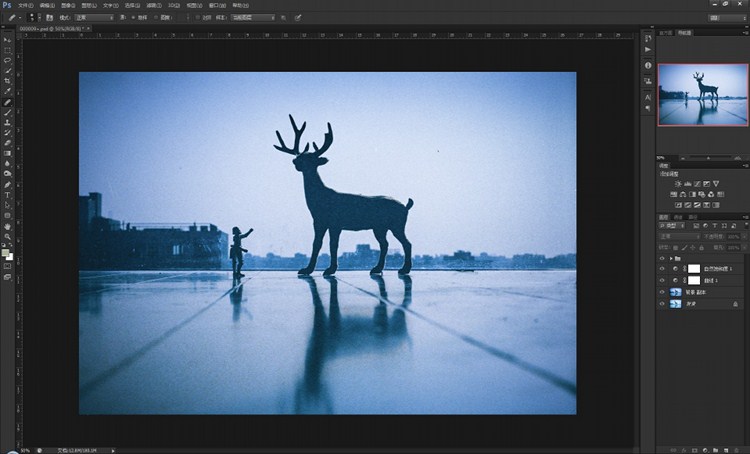Image resolution: width=750 pixels, height=454 pixels.
Task: Select the Horizontal Type tool
Action: pyautogui.click(x=7, y=195)
